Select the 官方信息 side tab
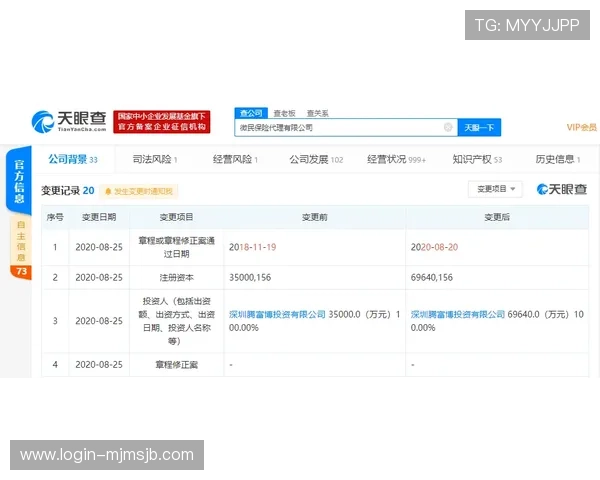This screenshot has width=600, height=480. click(19, 181)
